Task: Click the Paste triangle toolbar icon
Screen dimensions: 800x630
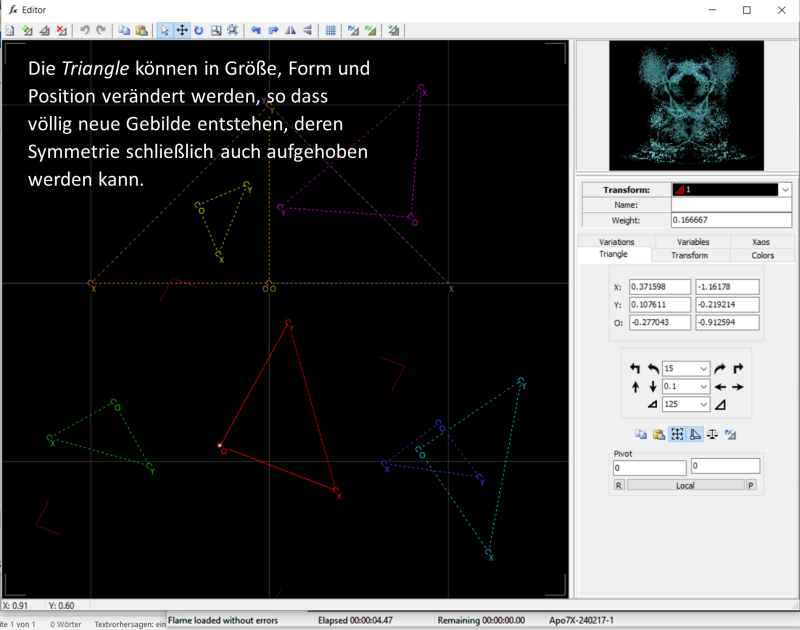Action: (x=141, y=30)
